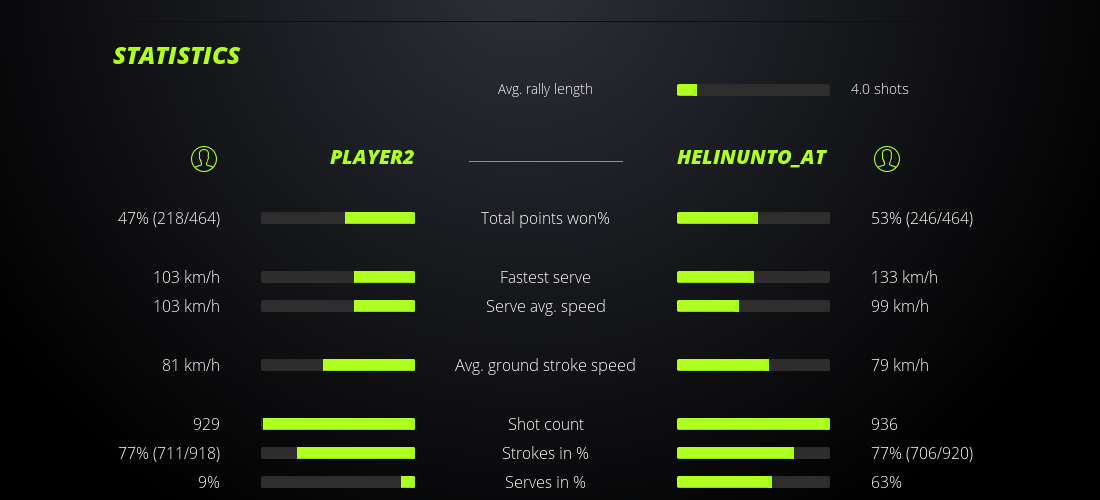Viewport: 1100px width, 500px height.
Task: Click the STATISTICS heading
Action: 177,56
